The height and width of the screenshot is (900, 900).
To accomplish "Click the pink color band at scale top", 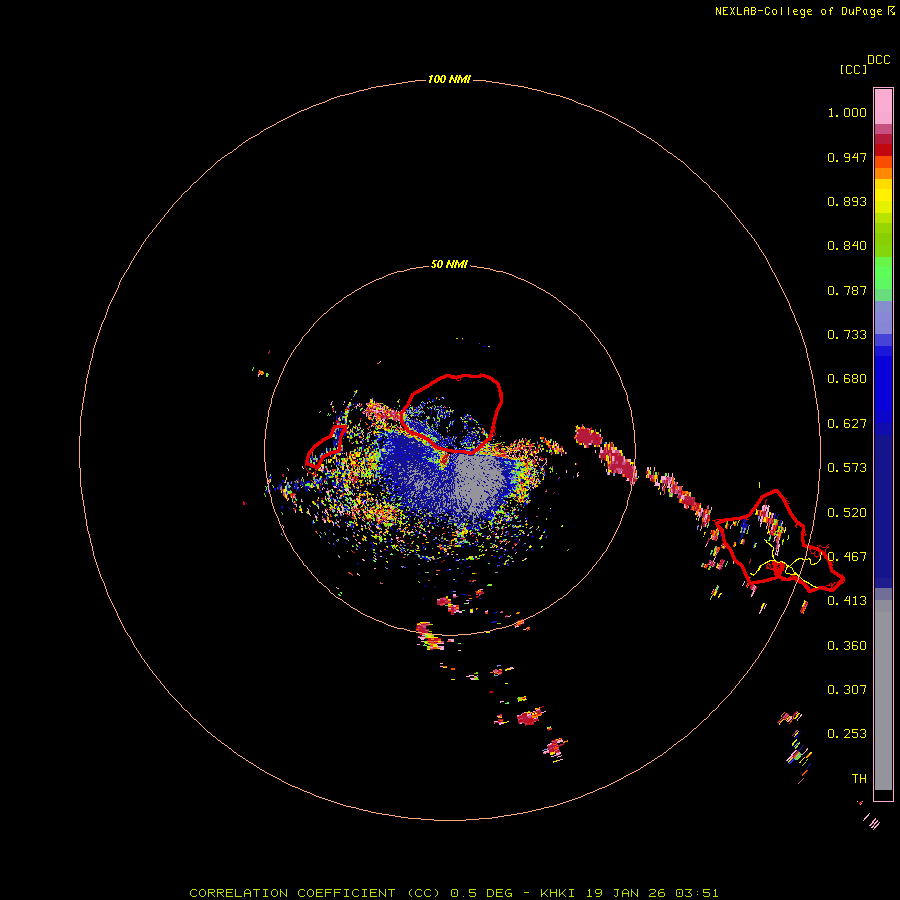I will pyautogui.click(x=883, y=107).
